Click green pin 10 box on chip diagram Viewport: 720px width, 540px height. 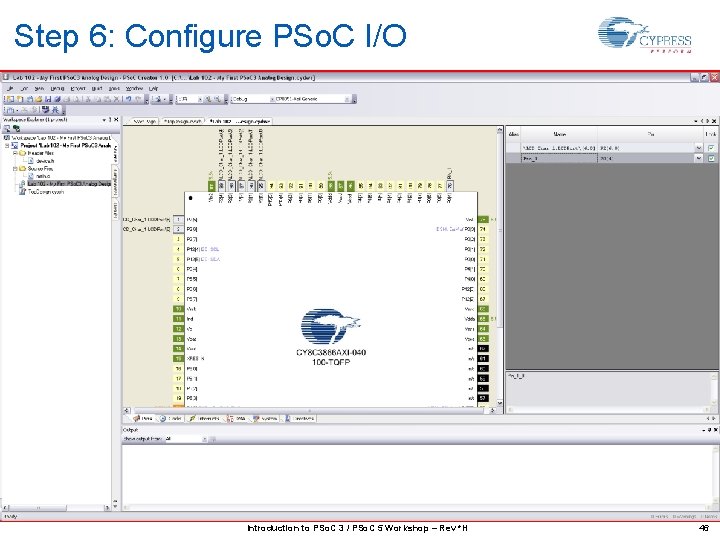pyautogui.click(x=179, y=309)
